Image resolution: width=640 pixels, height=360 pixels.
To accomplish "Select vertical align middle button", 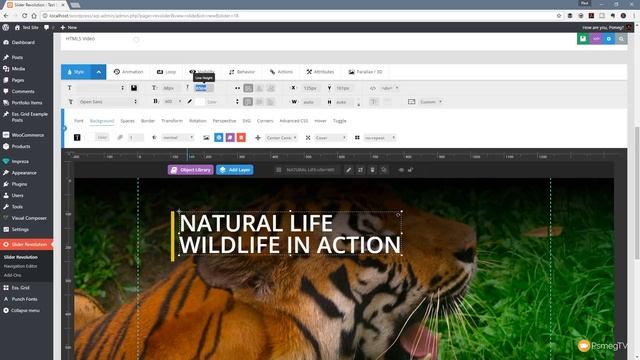I will coord(259,102).
